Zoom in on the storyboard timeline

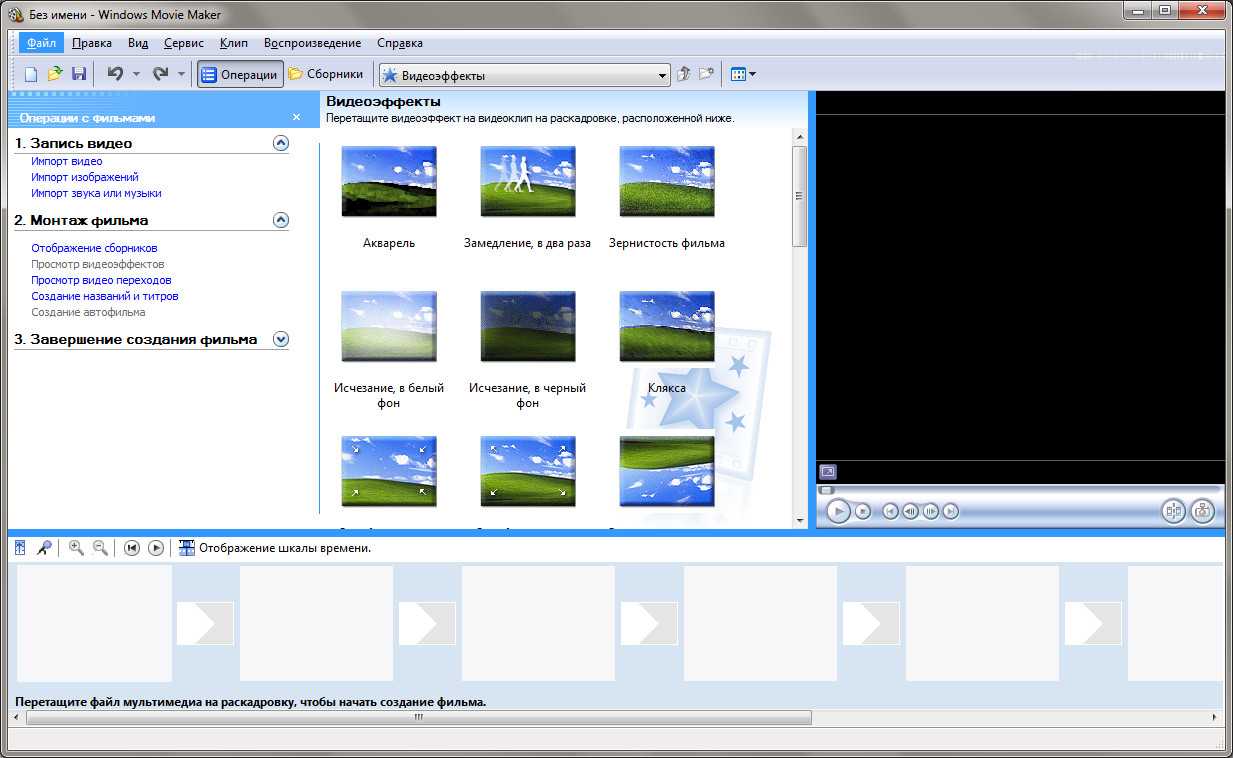(x=76, y=548)
